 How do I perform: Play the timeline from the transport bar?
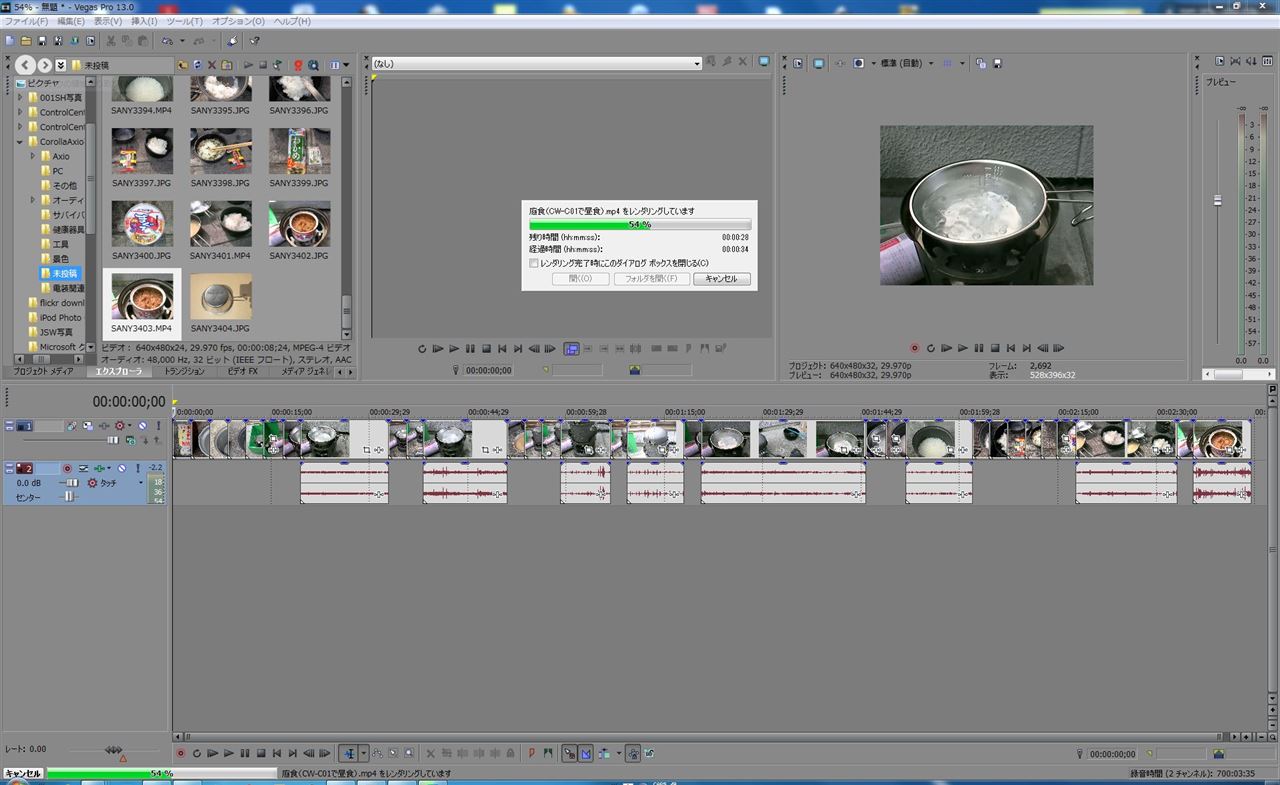(229, 752)
